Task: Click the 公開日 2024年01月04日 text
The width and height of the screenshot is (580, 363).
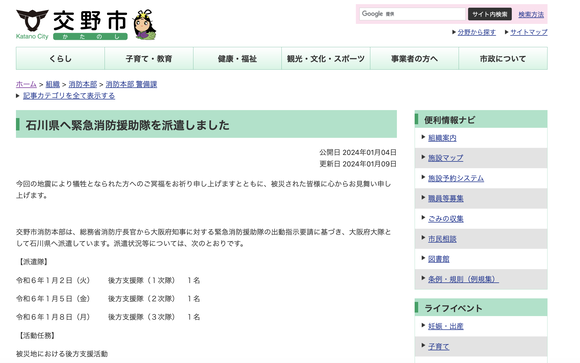Action: tap(358, 152)
